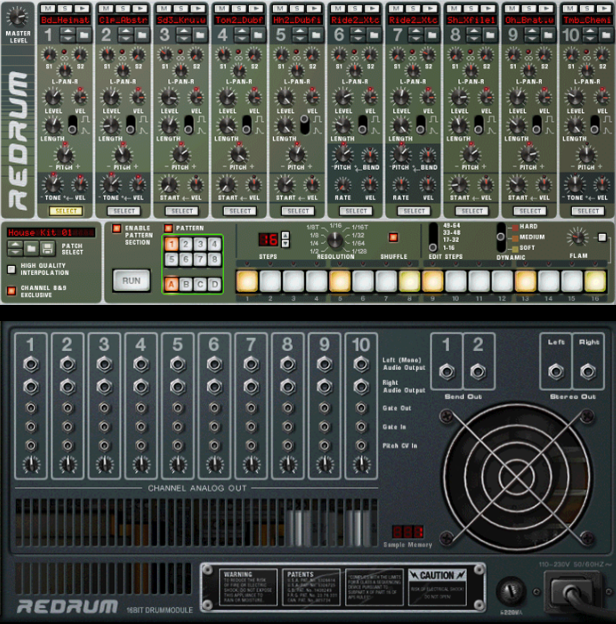Click the Dynamic hard/medium/soft switch
This screenshot has height=624, width=616.
pyautogui.click(x=501, y=237)
